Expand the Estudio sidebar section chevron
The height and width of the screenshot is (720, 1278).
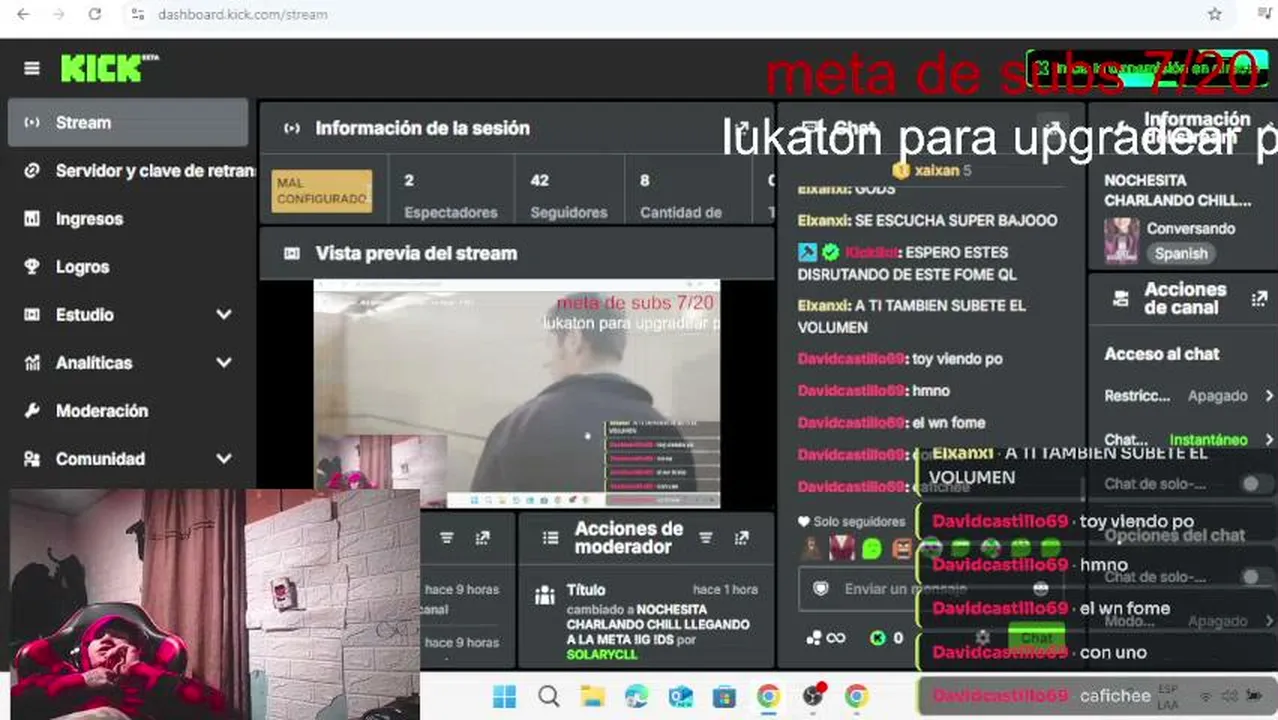pyautogui.click(x=223, y=315)
